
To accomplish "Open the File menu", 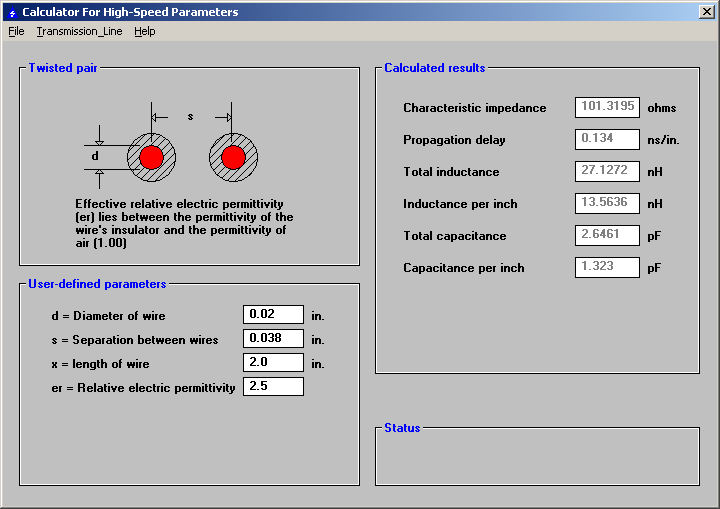I will [16, 31].
